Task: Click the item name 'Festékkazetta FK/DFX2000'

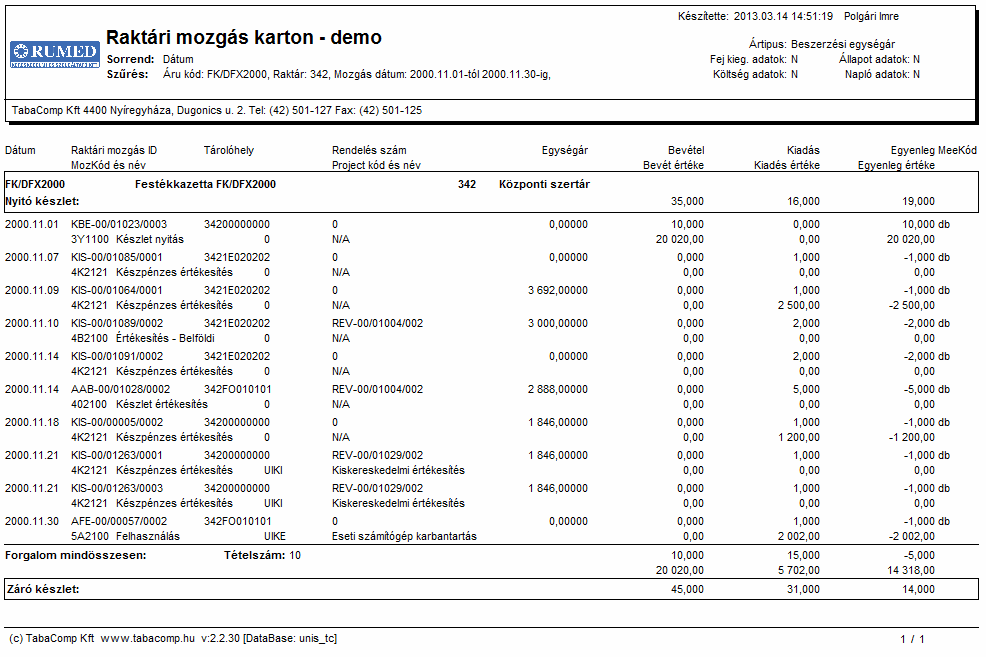Action: [x=206, y=184]
